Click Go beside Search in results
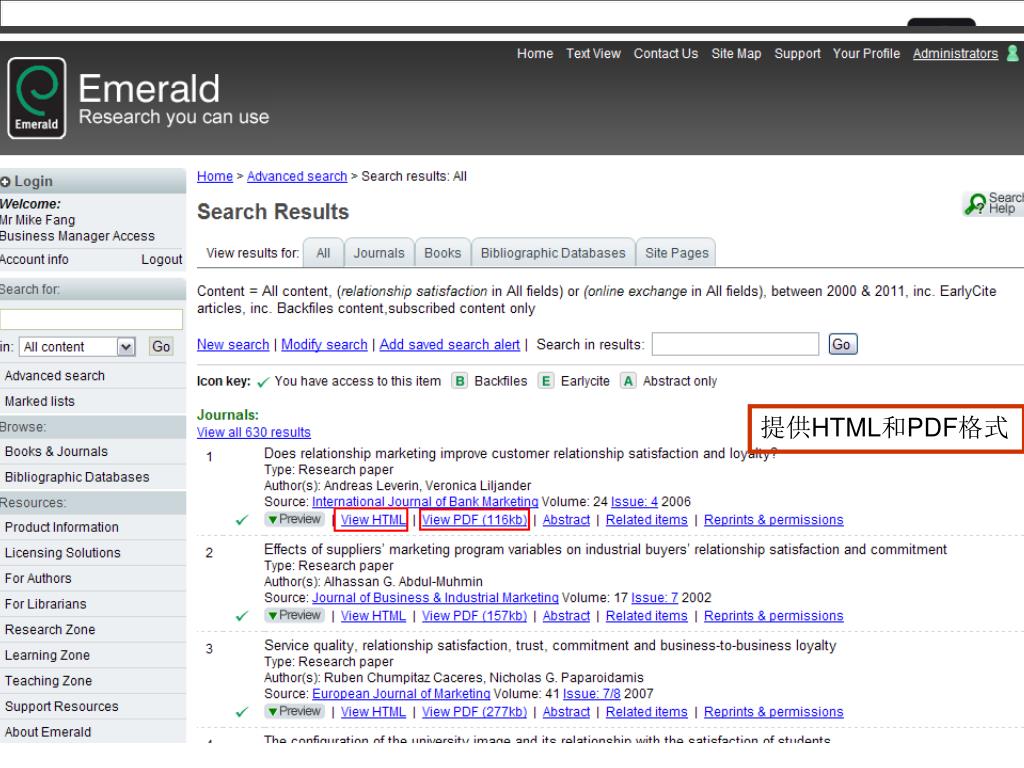1024x768 pixels. pyautogui.click(x=842, y=344)
